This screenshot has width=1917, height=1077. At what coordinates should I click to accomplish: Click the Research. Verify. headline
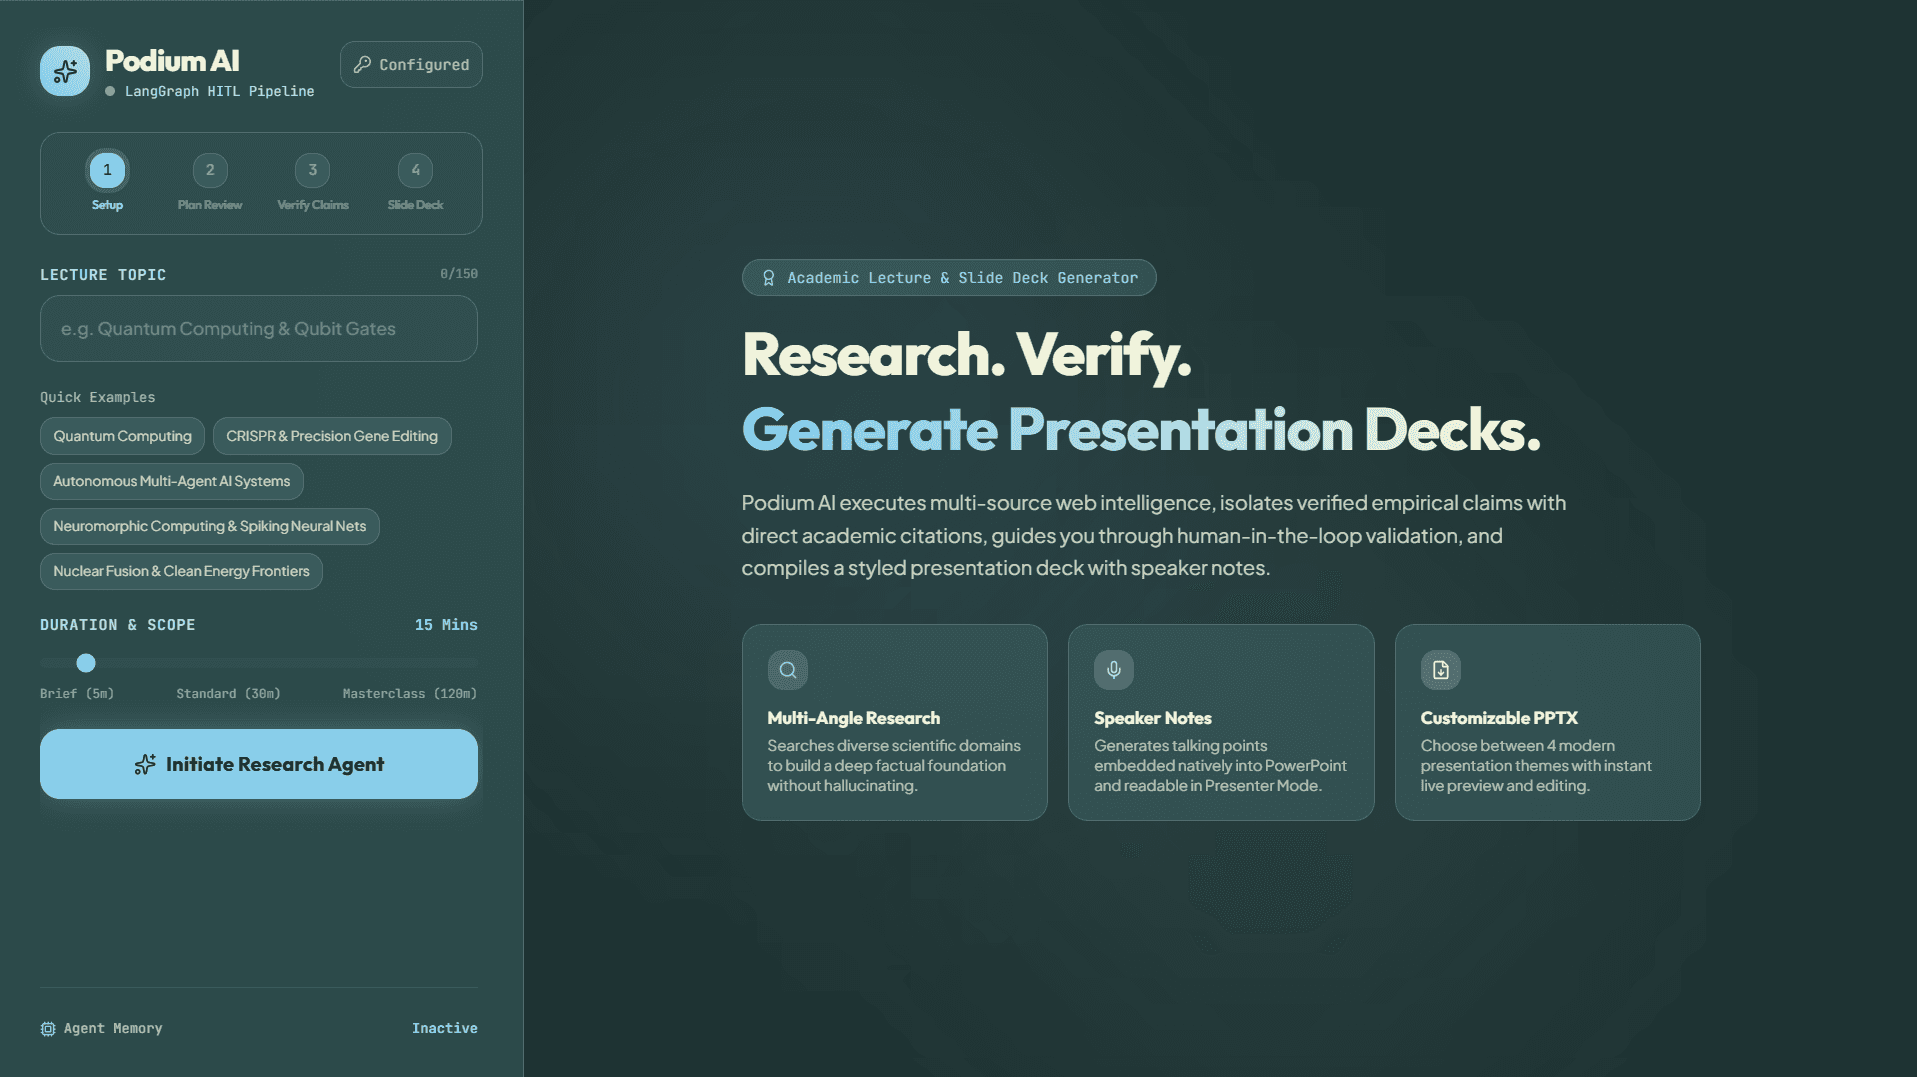tap(967, 355)
